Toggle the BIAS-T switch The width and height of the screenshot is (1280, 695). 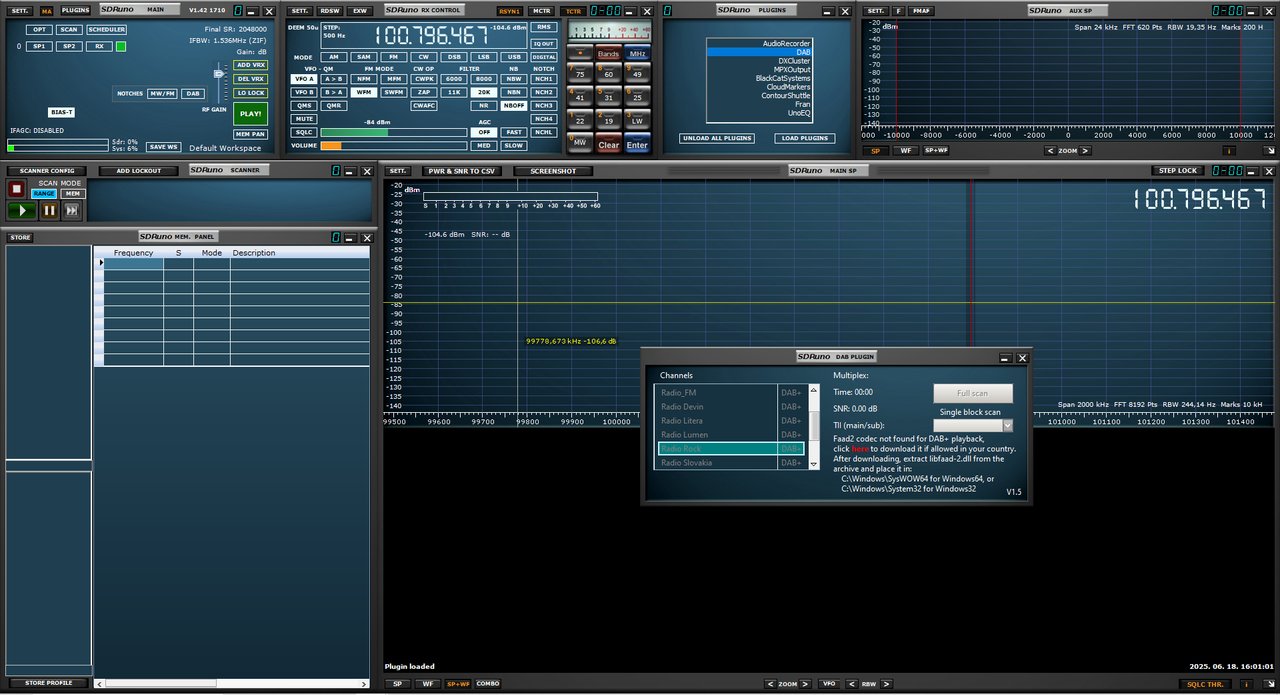pos(62,112)
